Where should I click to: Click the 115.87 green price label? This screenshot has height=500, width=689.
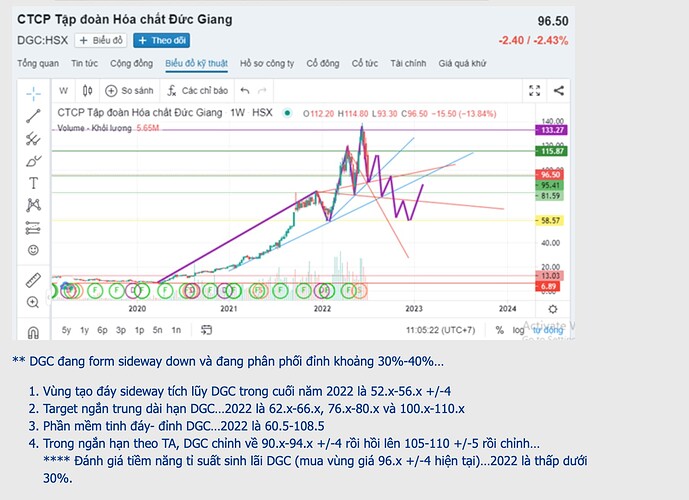click(551, 151)
